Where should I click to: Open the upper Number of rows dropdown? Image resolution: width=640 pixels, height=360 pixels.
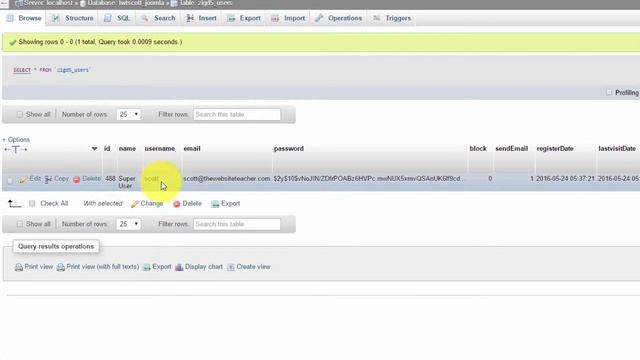tap(129, 115)
